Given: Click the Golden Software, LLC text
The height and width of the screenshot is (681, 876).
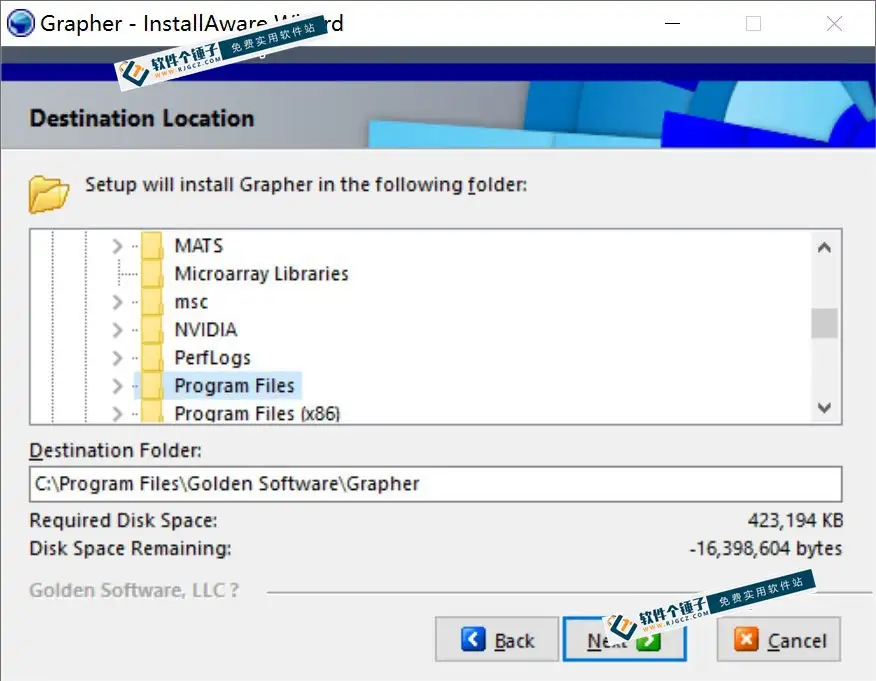Looking at the screenshot, I should (134, 590).
